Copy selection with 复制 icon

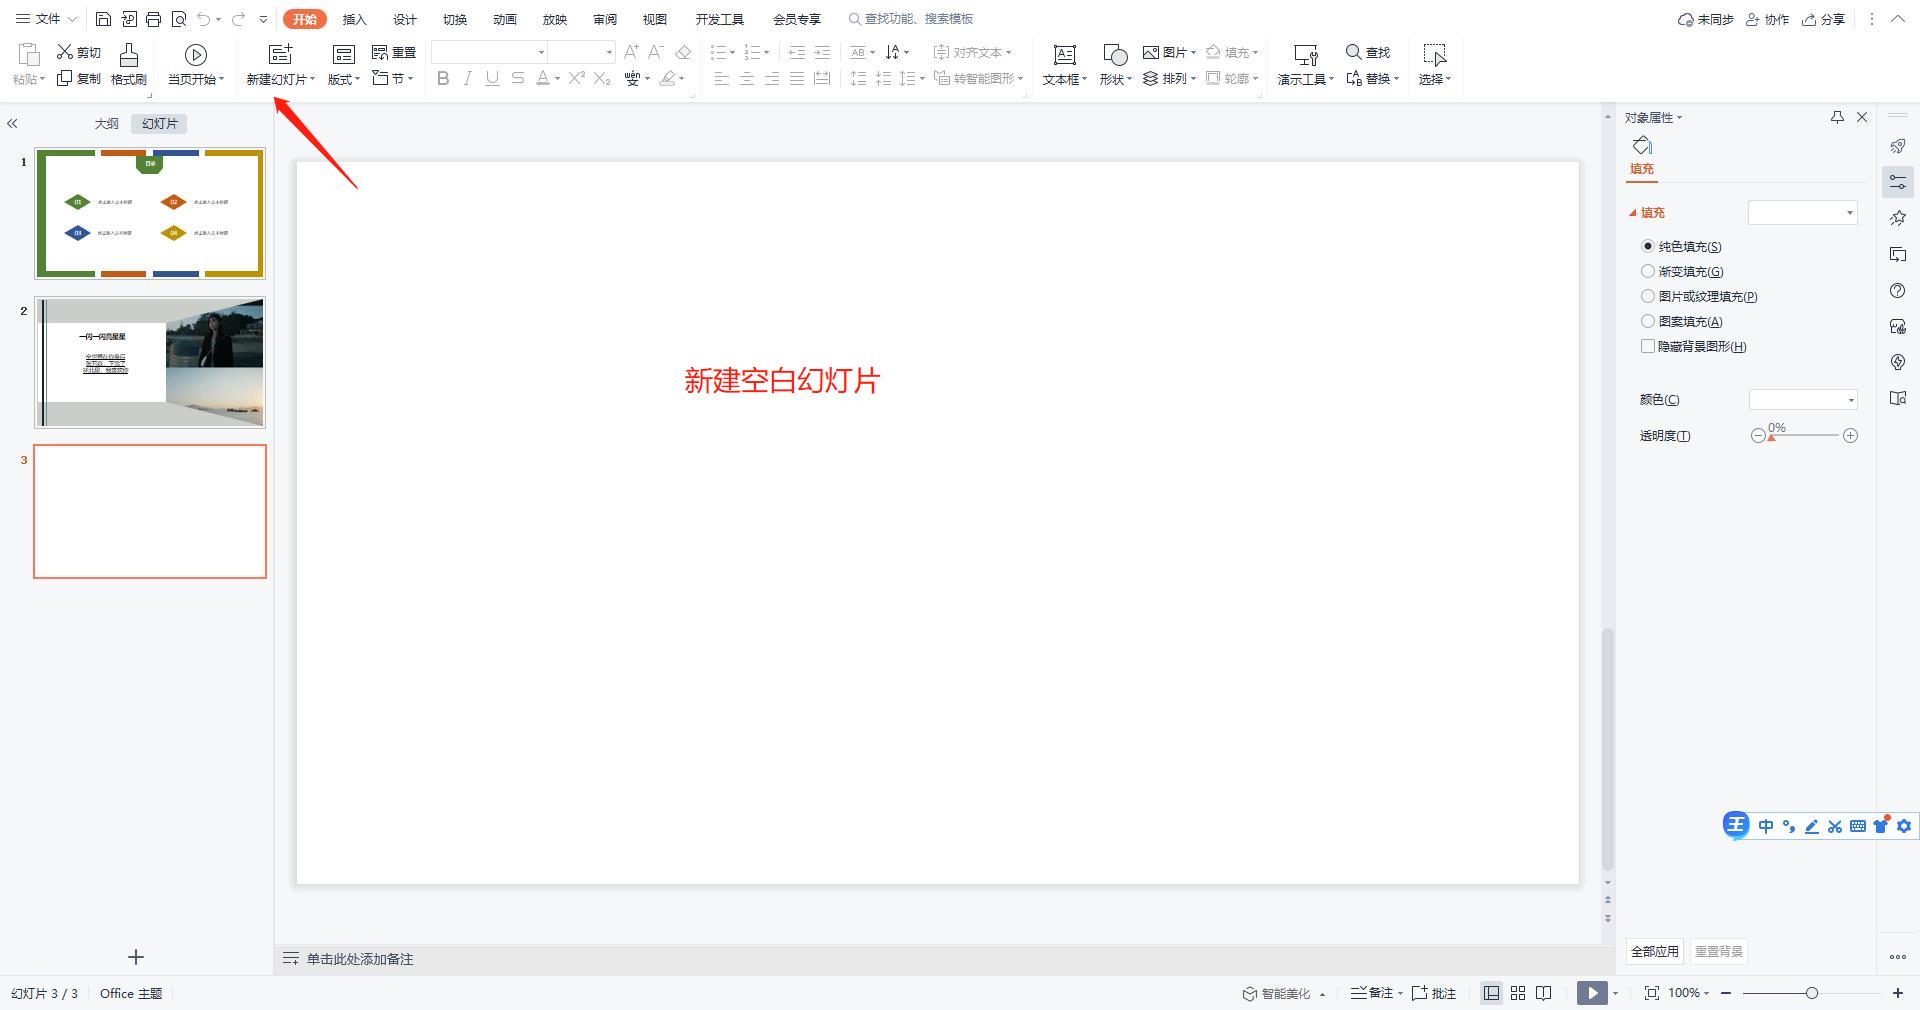[x=79, y=78]
